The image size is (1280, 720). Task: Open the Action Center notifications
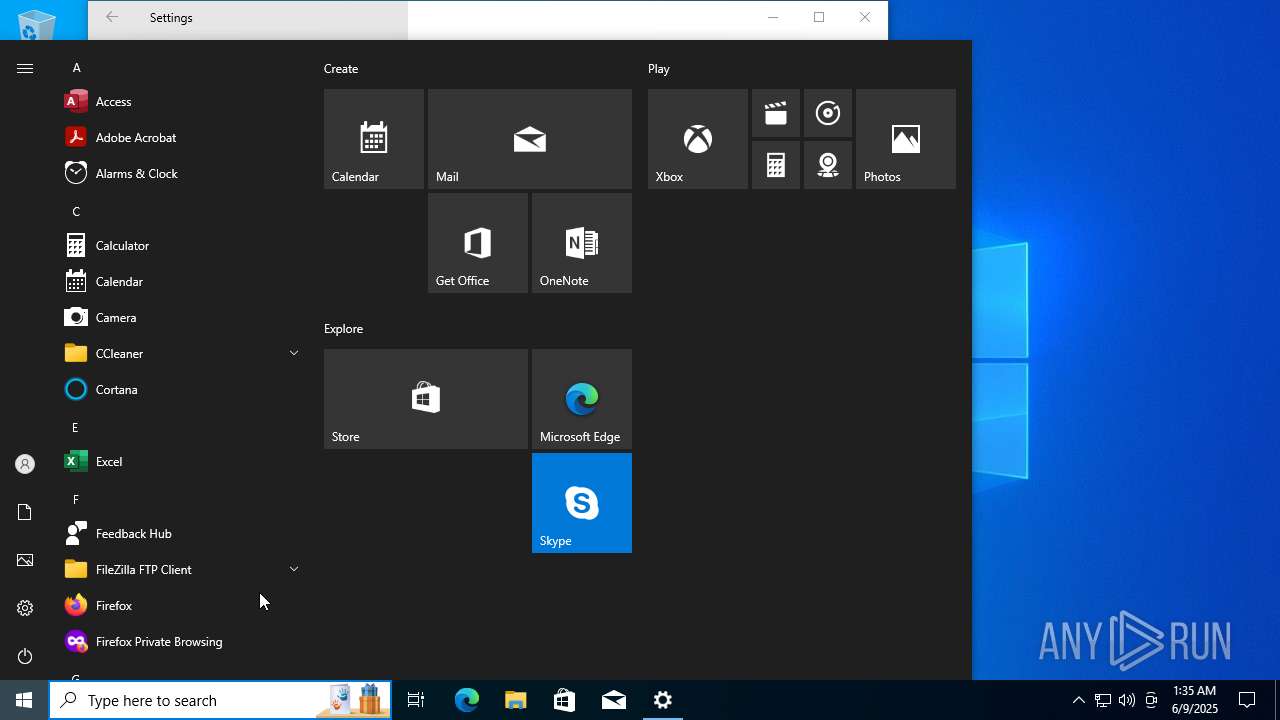1247,700
